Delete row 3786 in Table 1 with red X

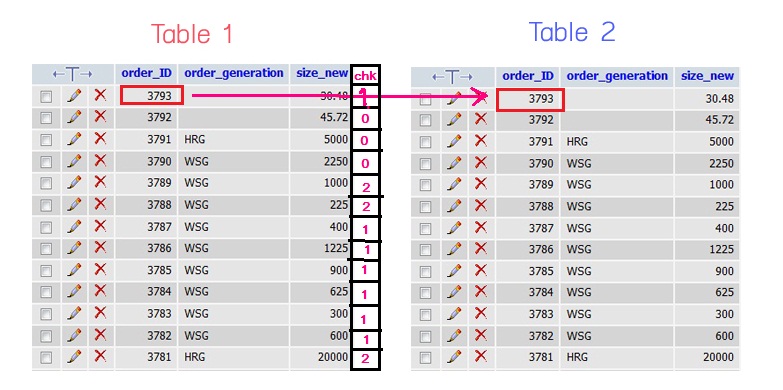[x=100, y=248]
